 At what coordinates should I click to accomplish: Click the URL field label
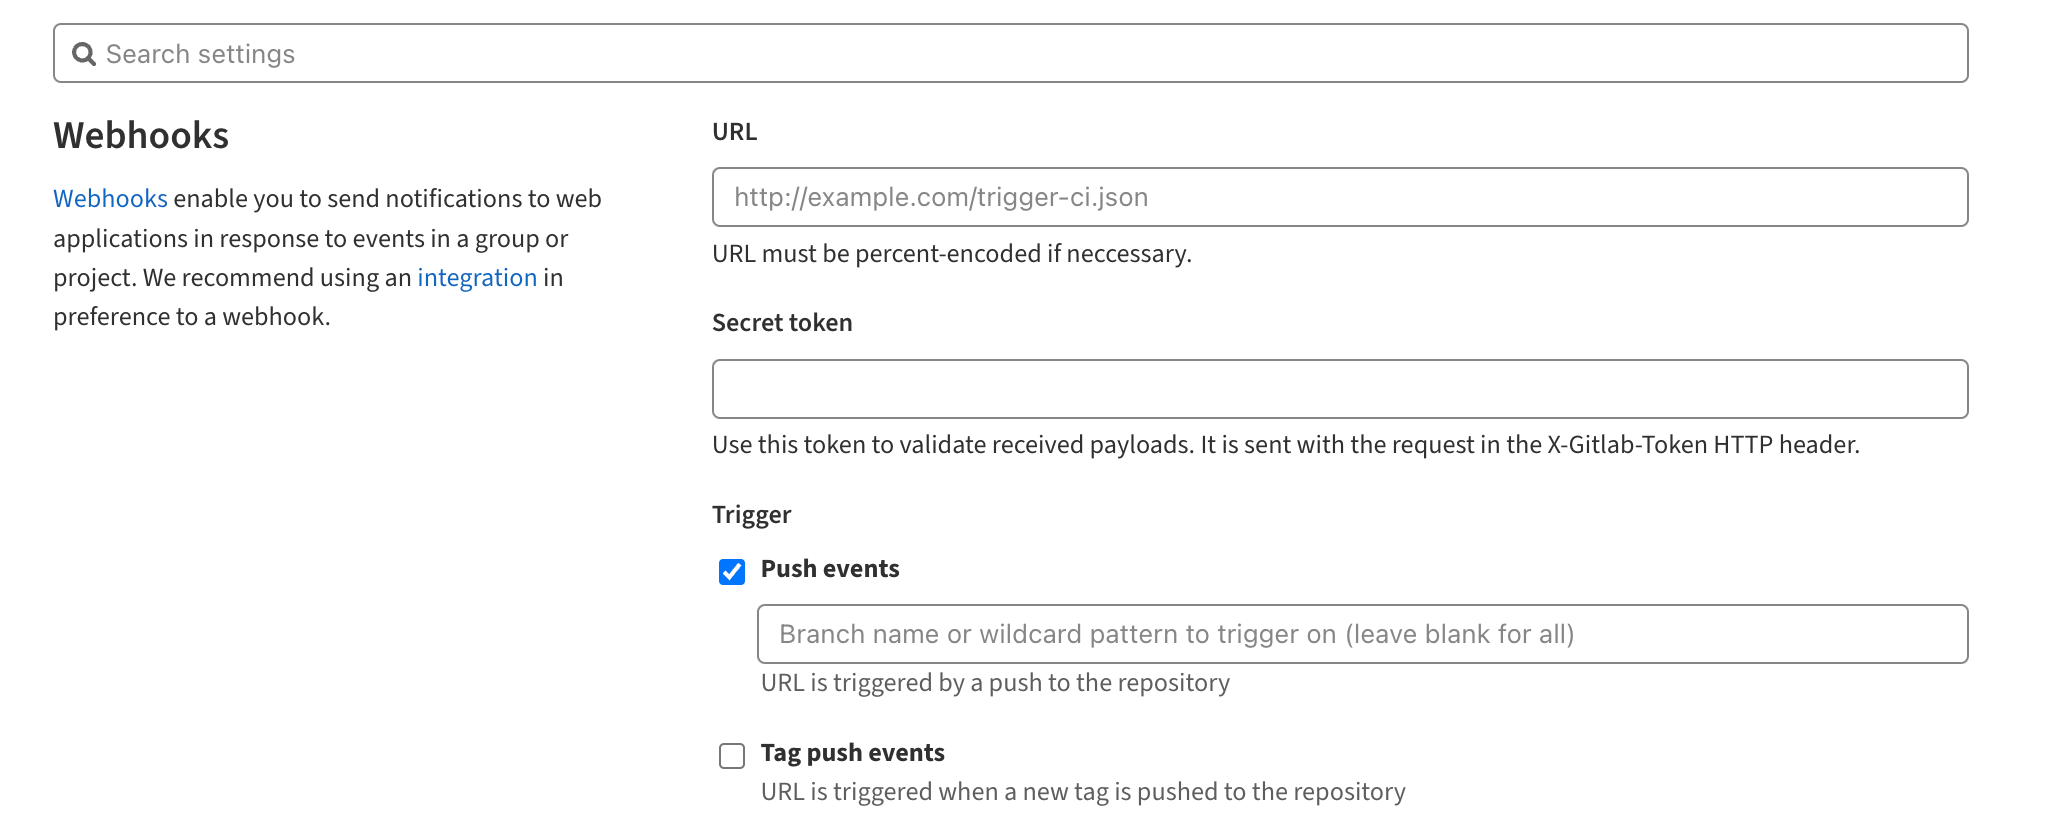click(734, 132)
